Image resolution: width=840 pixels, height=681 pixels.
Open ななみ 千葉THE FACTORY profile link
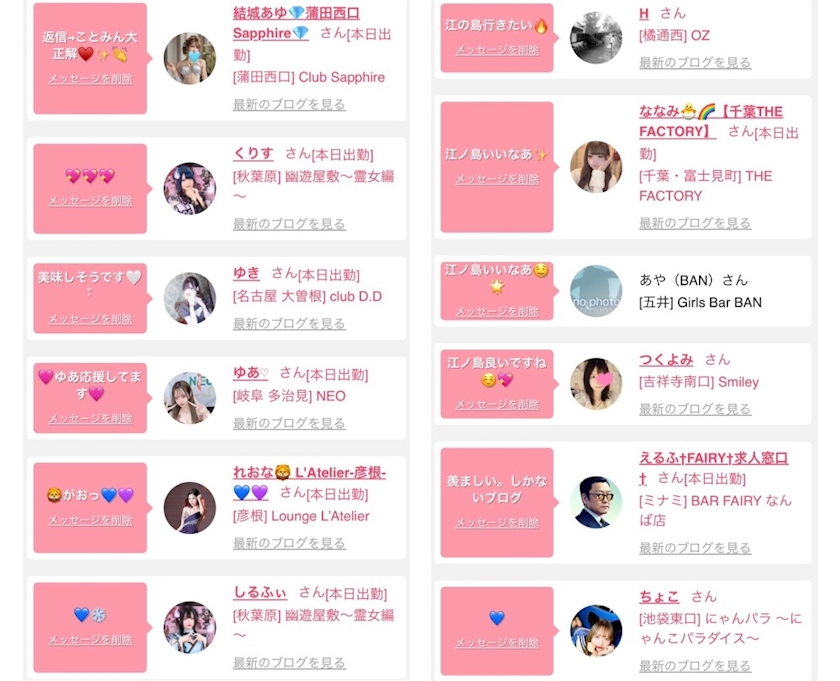(x=711, y=122)
